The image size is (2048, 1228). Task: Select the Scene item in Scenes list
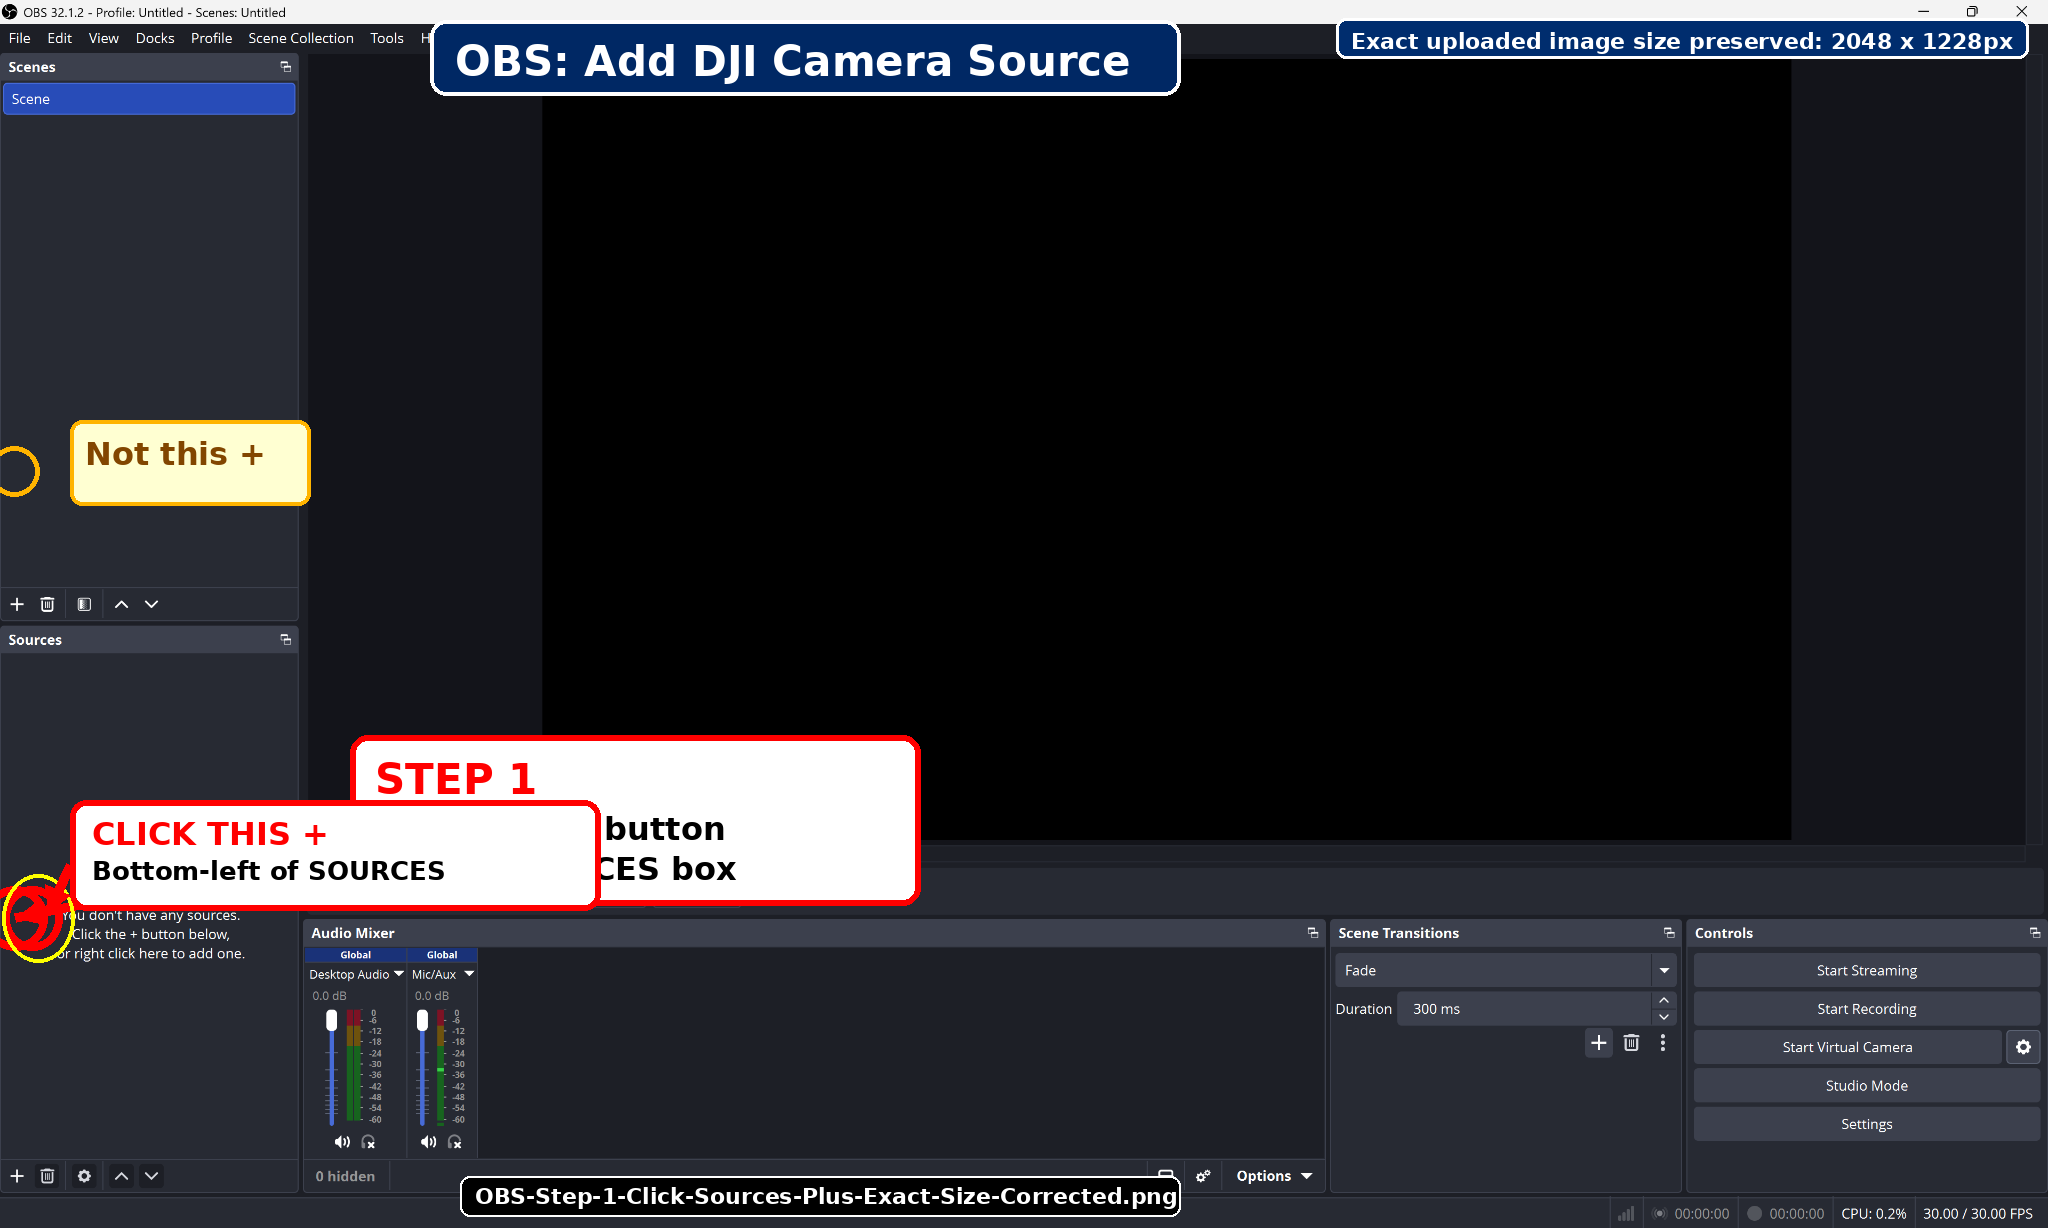149,99
